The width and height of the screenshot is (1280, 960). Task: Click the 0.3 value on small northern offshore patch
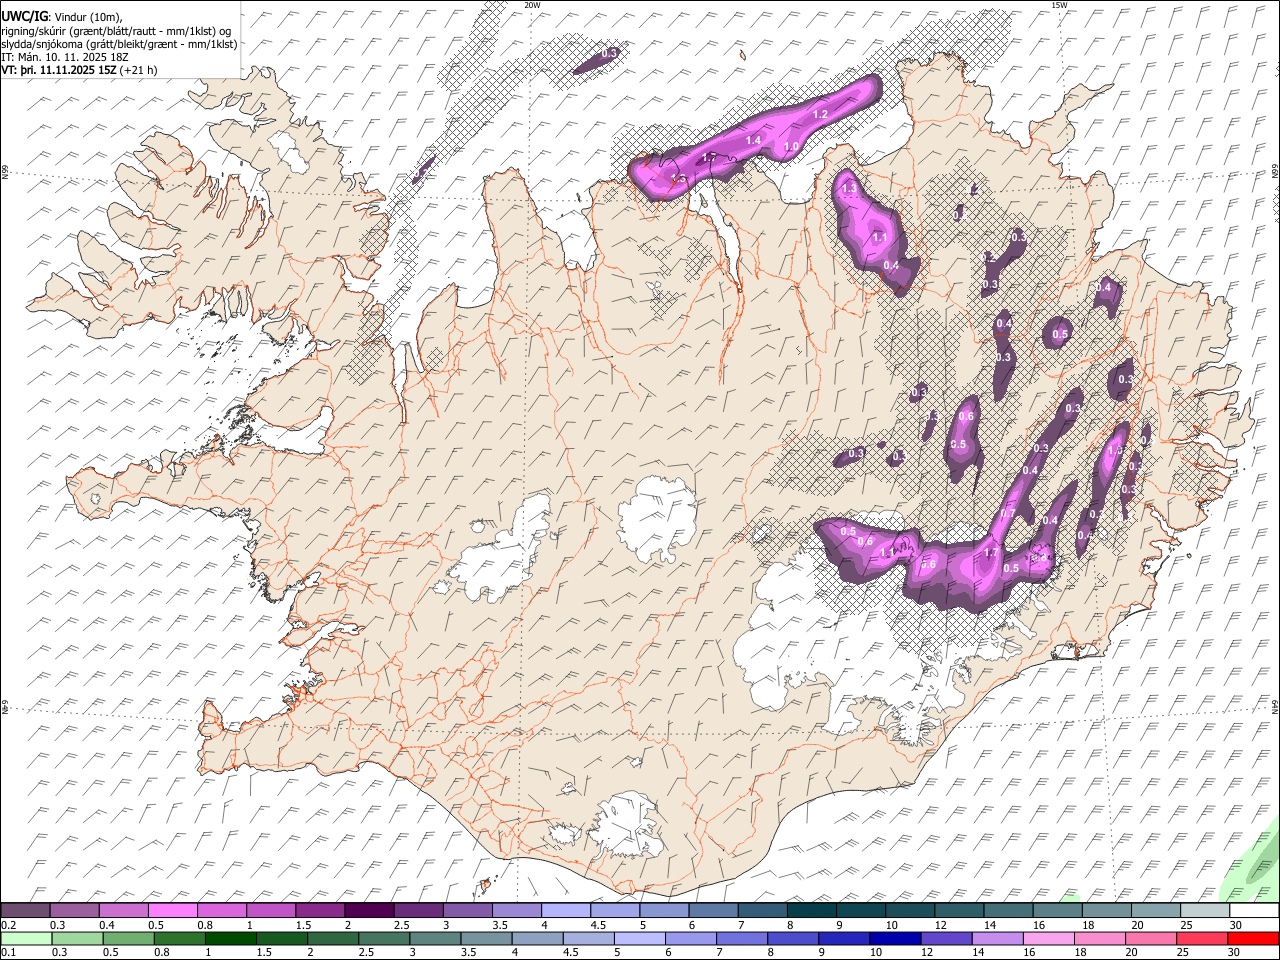coord(609,53)
